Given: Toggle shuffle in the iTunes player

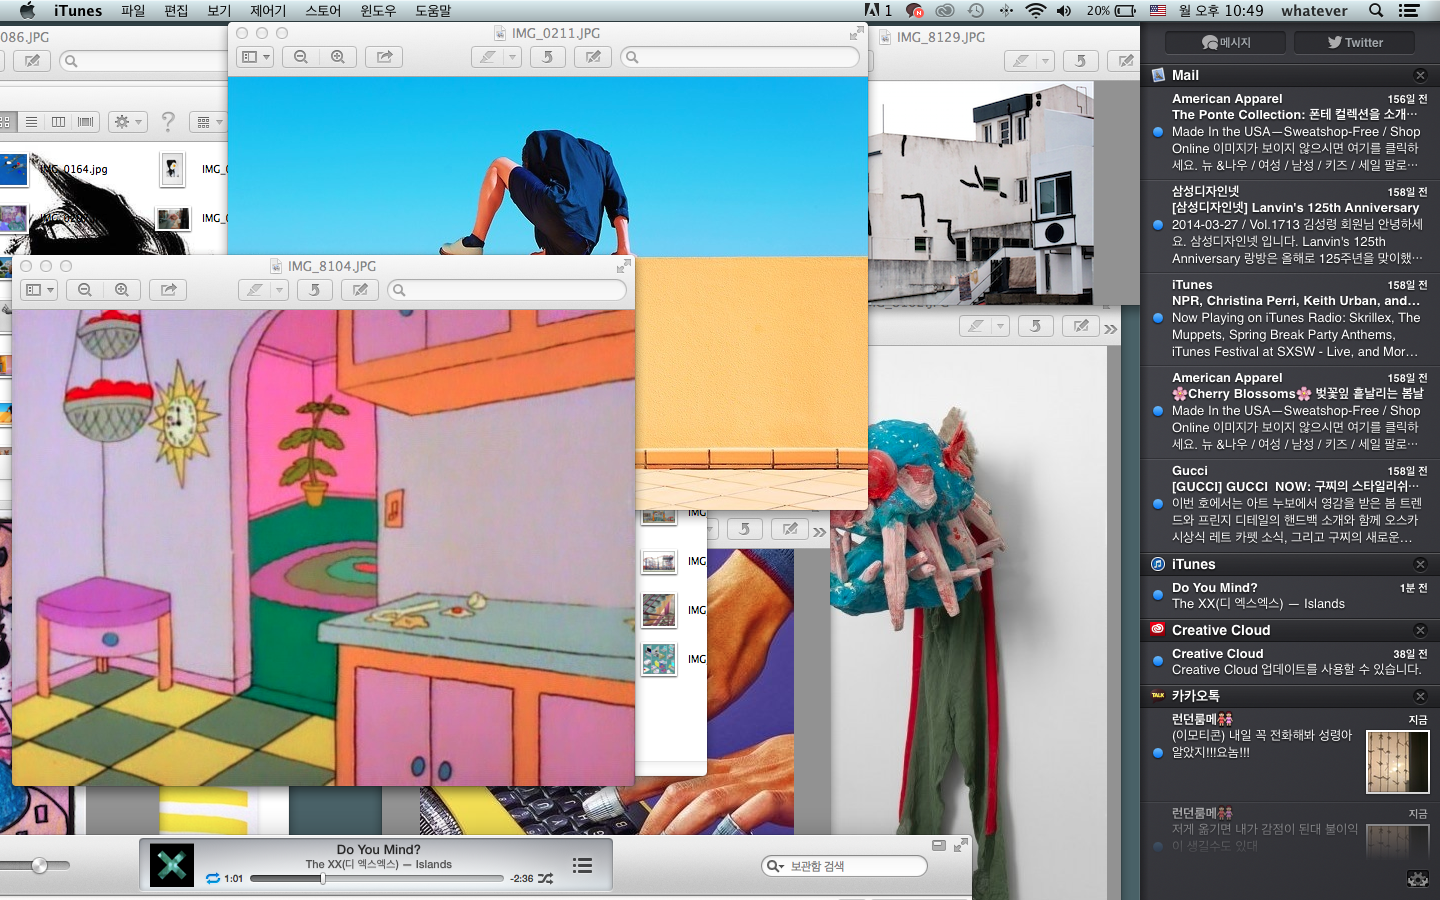Looking at the screenshot, I should pyautogui.click(x=545, y=878).
